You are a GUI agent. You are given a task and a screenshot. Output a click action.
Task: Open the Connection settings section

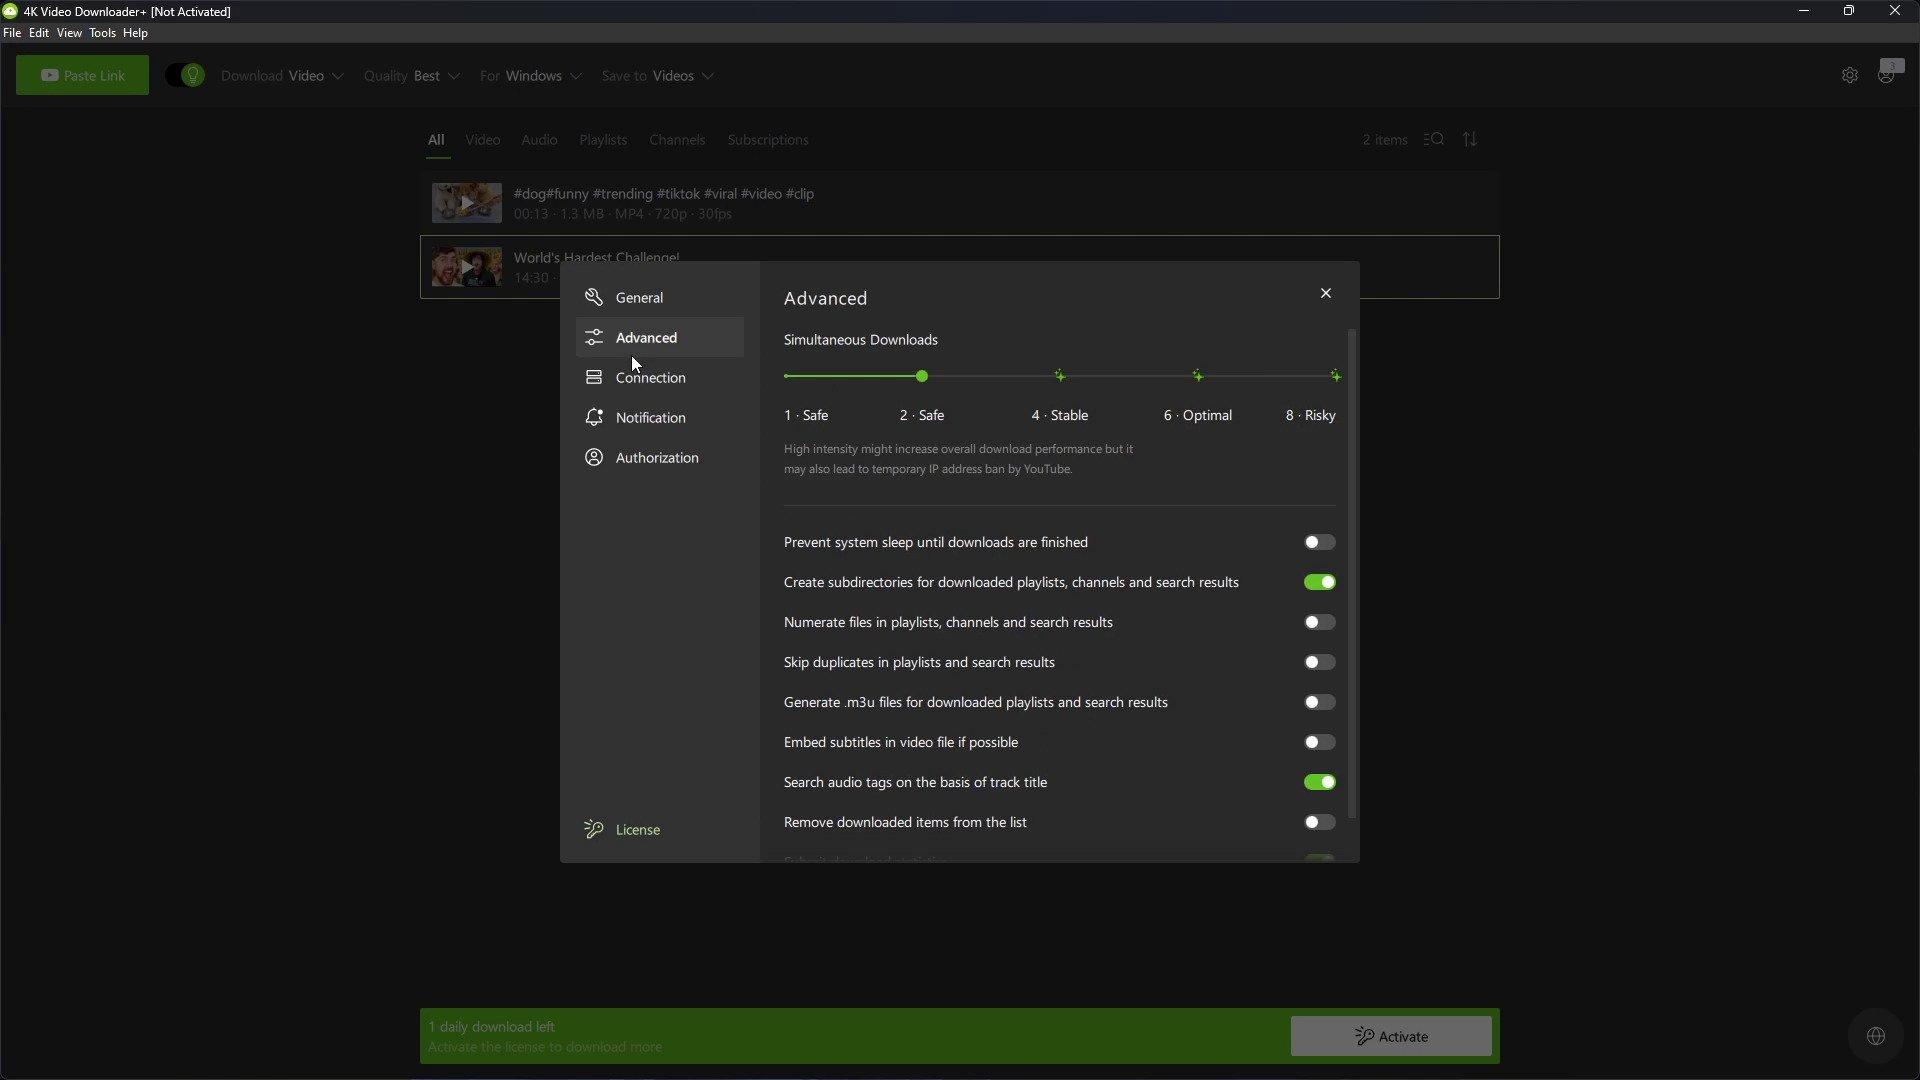coord(659,377)
